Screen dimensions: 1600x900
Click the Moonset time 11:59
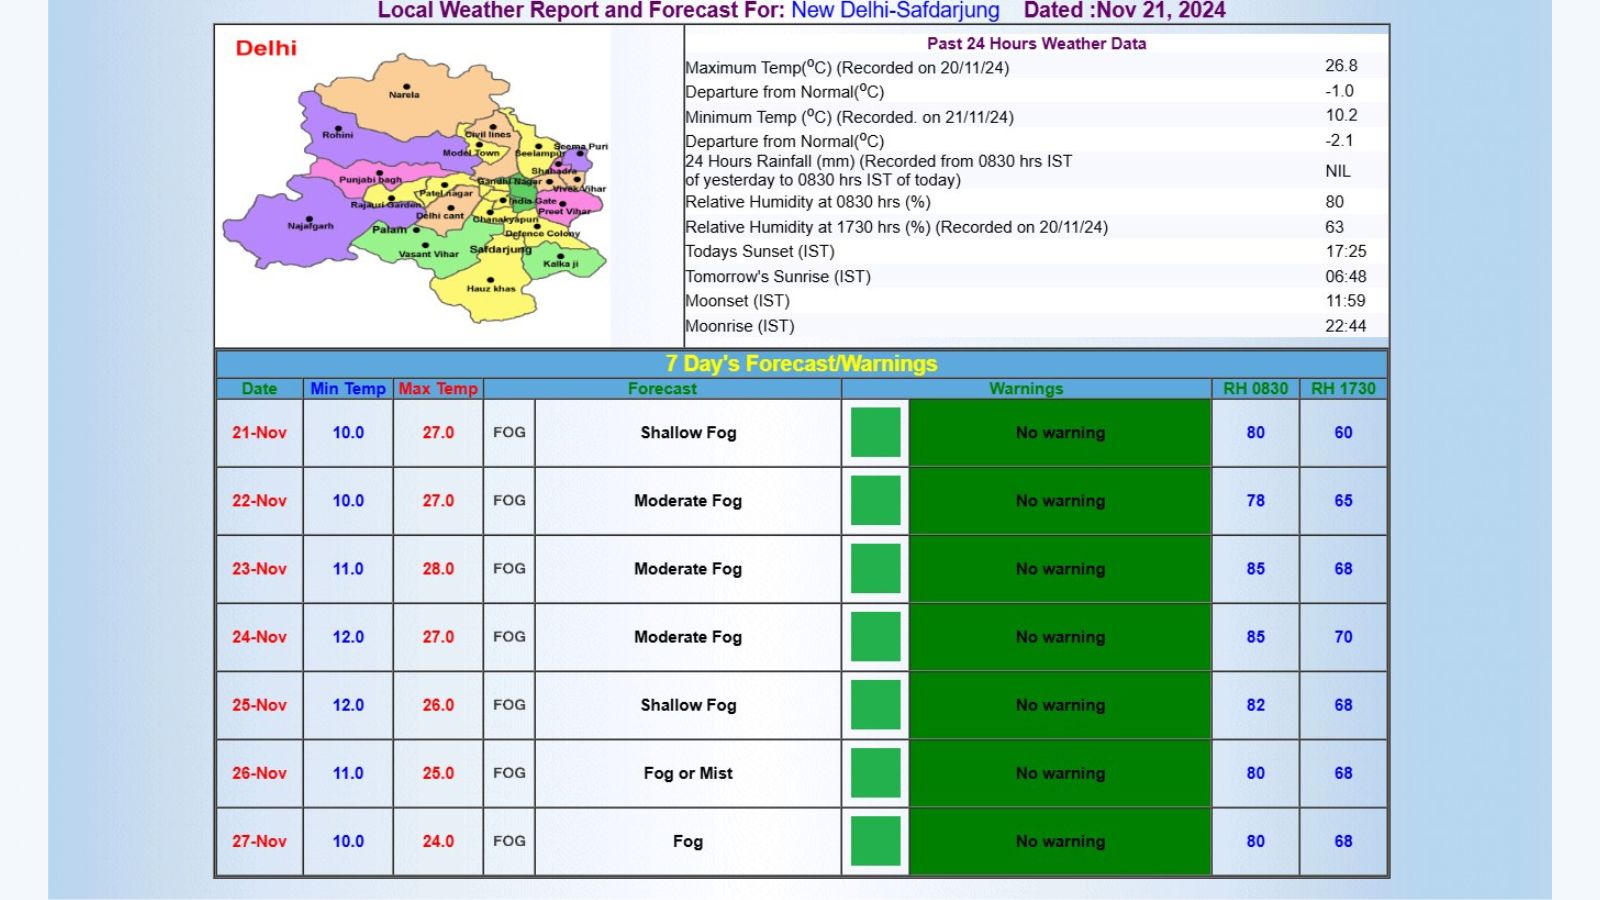(x=1345, y=301)
